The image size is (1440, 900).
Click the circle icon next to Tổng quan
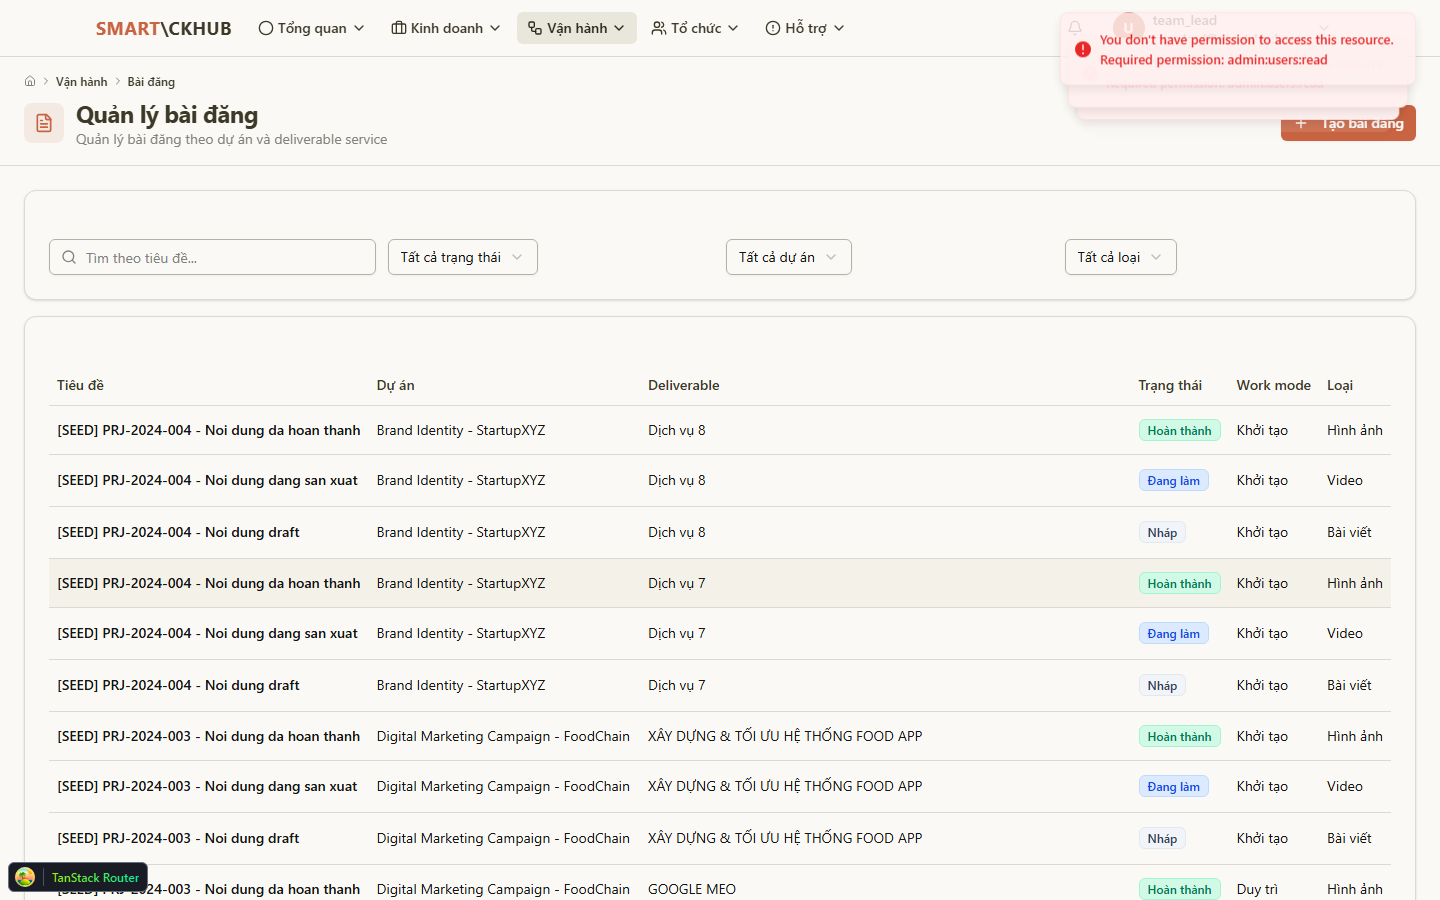pyautogui.click(x=266, y=28)
